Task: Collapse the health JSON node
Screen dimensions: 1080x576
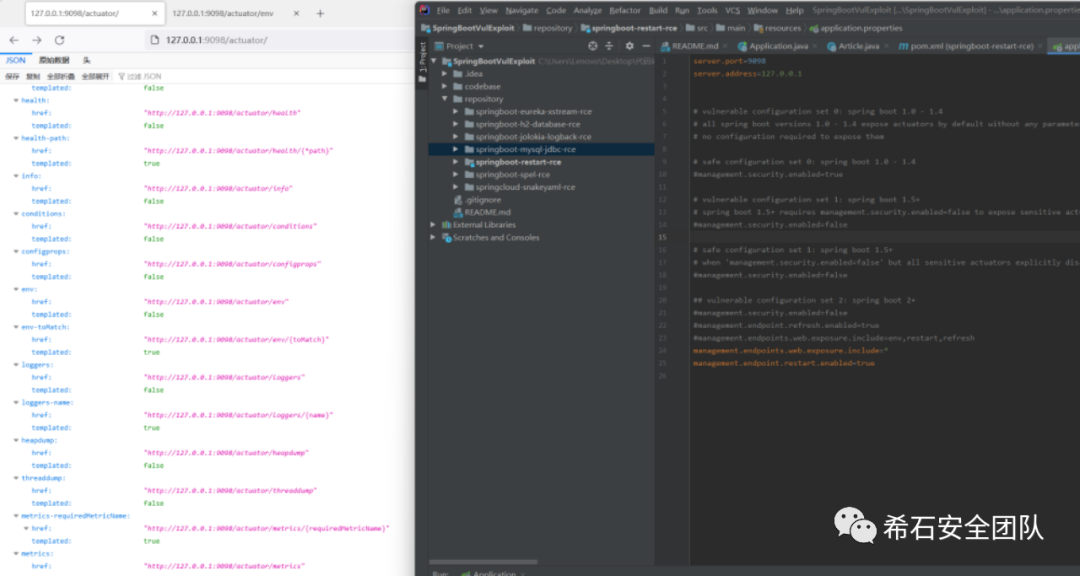Action: click(x=16, y=101)
